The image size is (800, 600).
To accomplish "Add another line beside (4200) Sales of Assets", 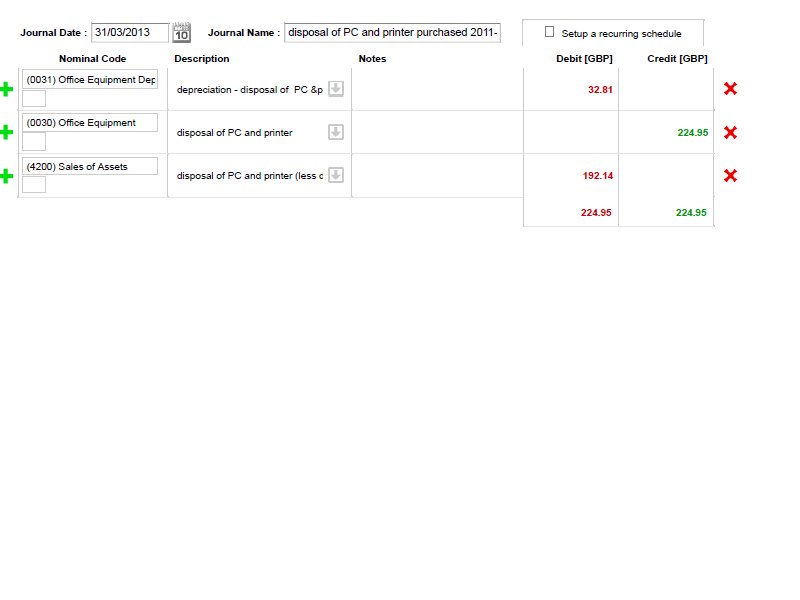I will tap(8, 175).
